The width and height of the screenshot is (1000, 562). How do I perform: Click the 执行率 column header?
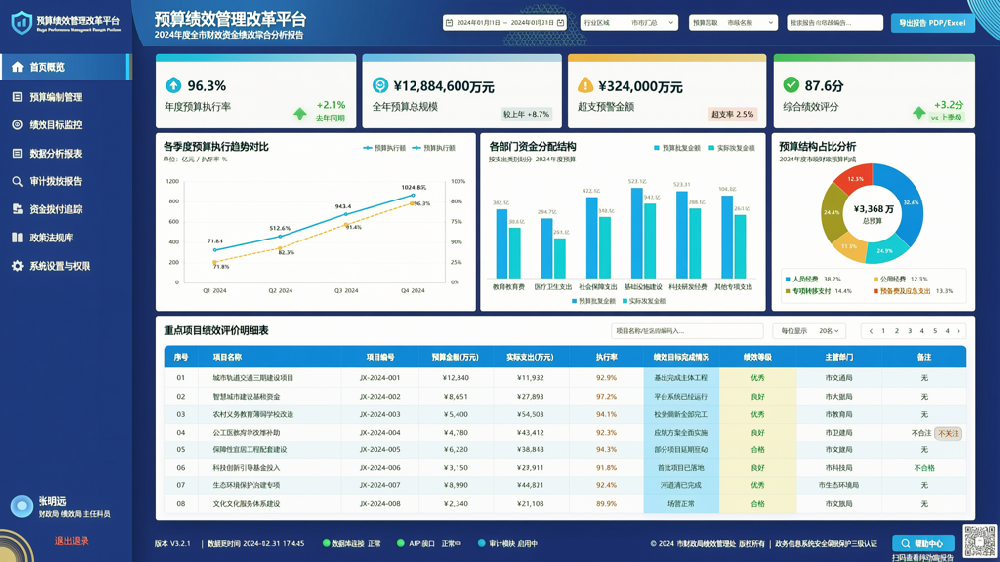coord(606,357)
